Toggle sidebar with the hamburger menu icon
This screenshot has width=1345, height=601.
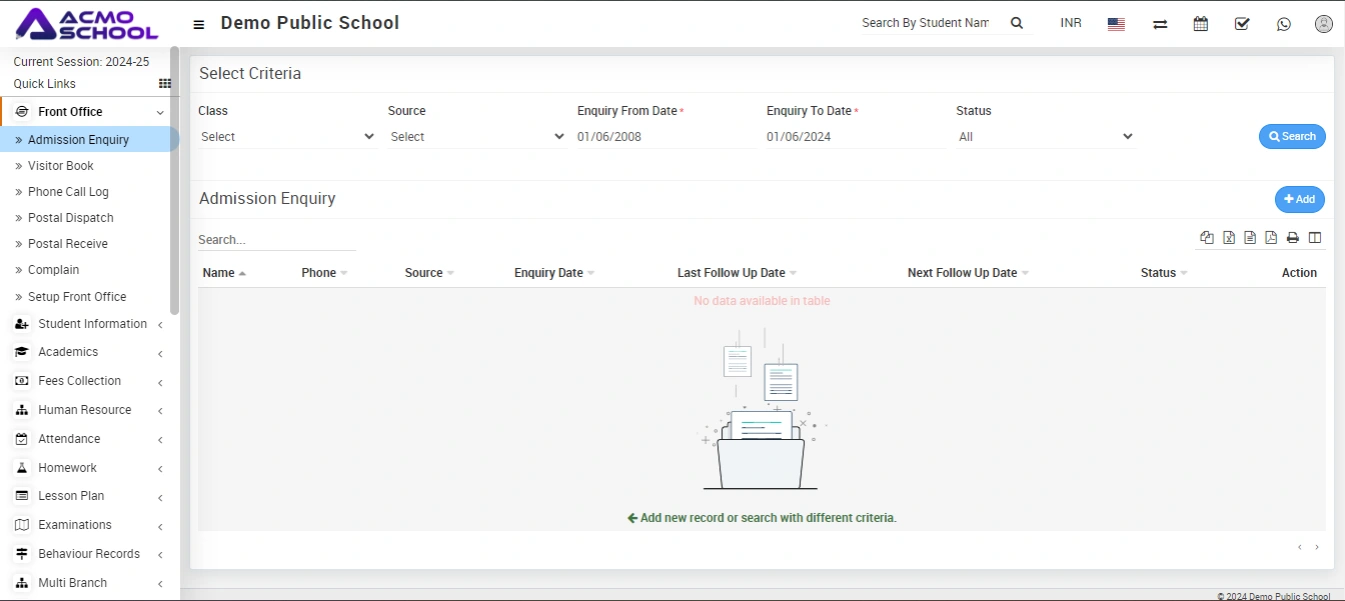click(199, 24)
